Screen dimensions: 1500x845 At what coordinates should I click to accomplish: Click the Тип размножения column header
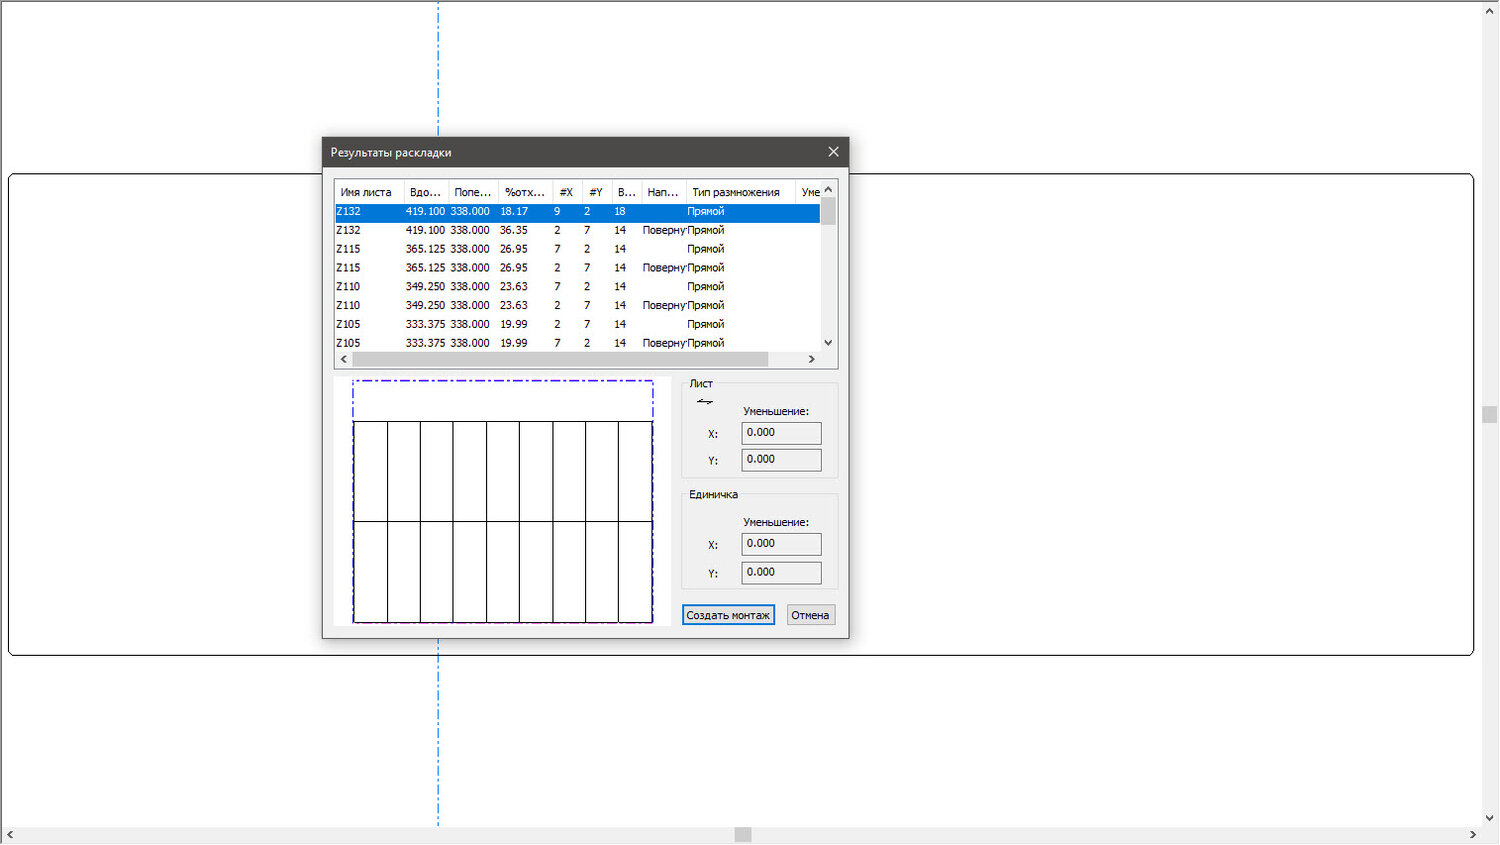coord(740,192)
